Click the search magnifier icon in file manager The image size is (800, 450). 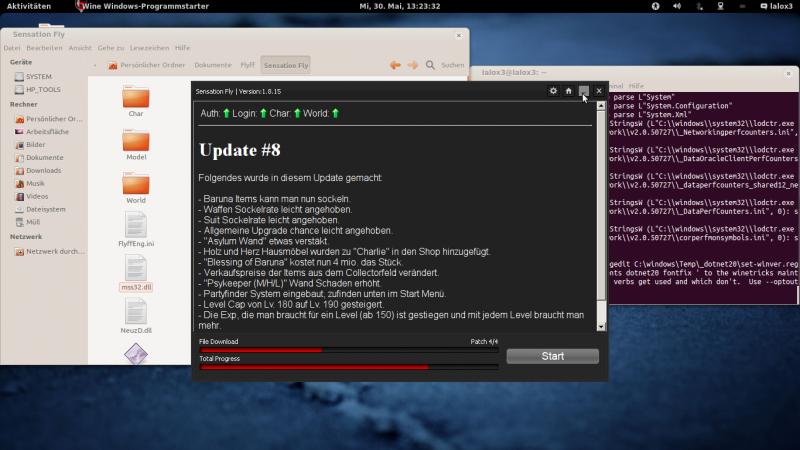(x=428, y=65)
